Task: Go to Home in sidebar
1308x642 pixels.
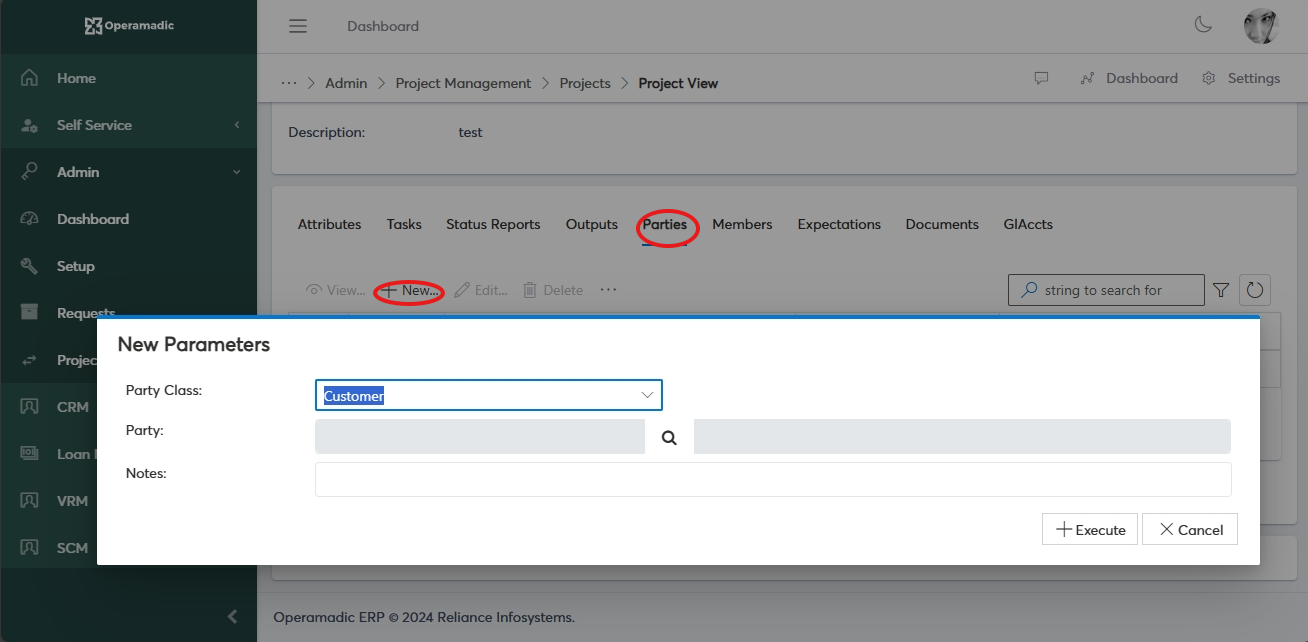Action: click(x=76, y=78)
